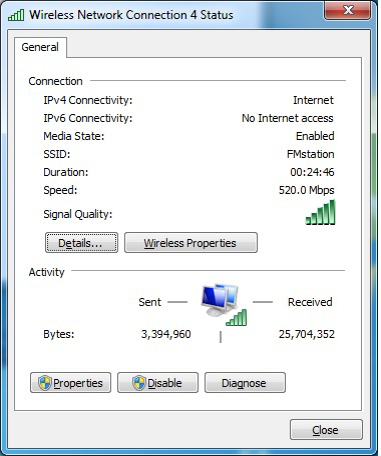Screen dimensions: 381x456
Task: Click the window title Wireless Network Connection 4 Status
Action: point(131,15)
